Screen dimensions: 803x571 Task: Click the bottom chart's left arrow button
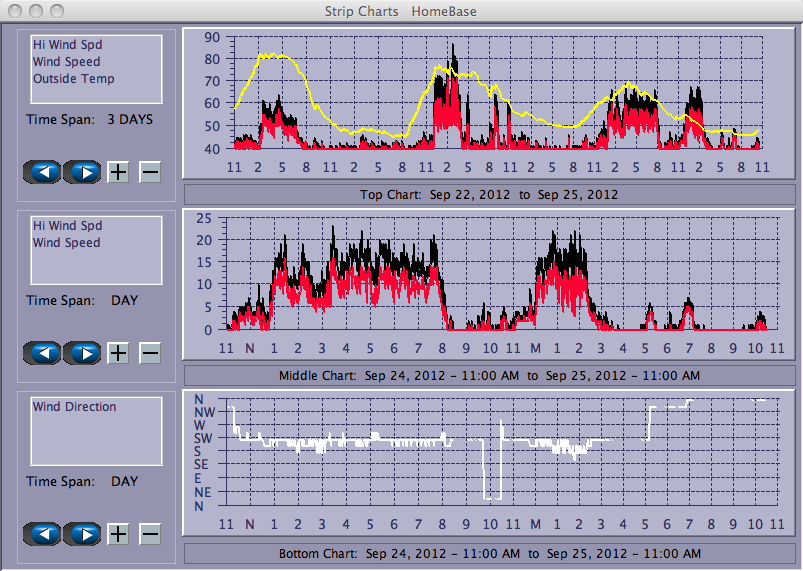42,534
